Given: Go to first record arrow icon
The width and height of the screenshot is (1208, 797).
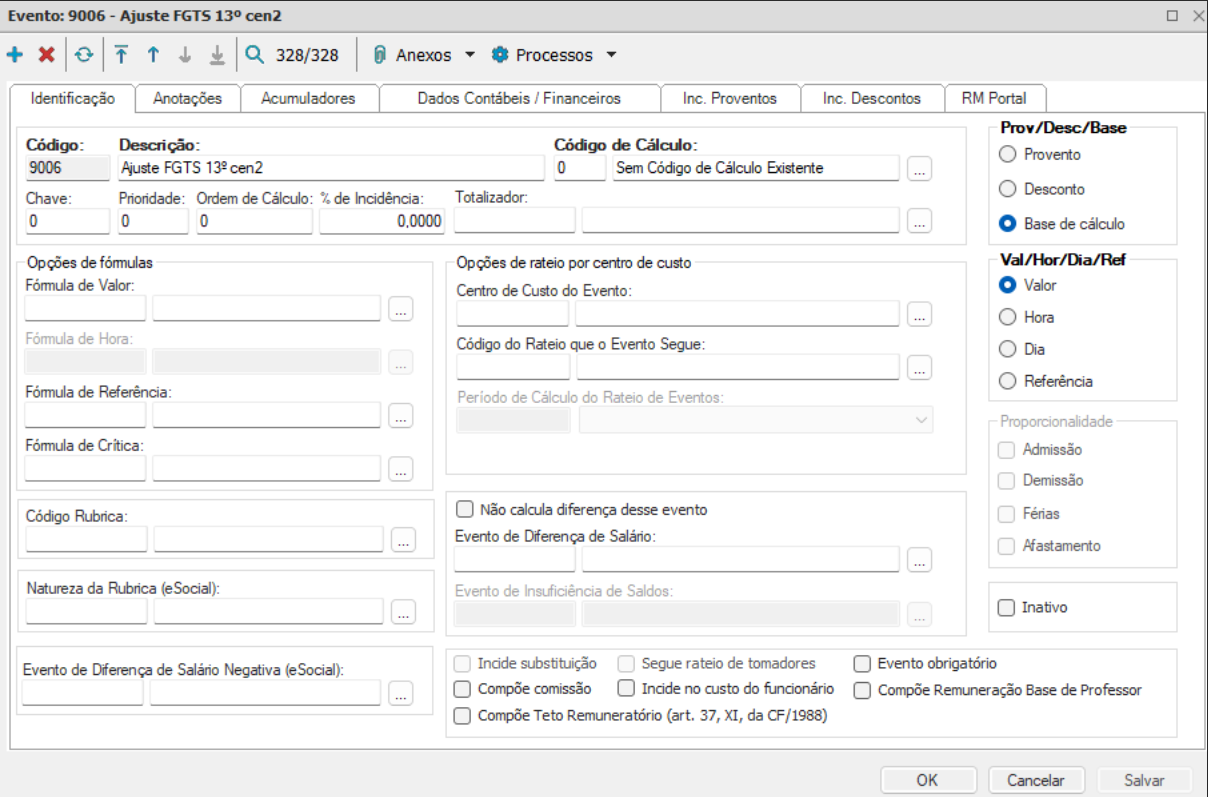Looking at the screenshot, I should [121, 55].
